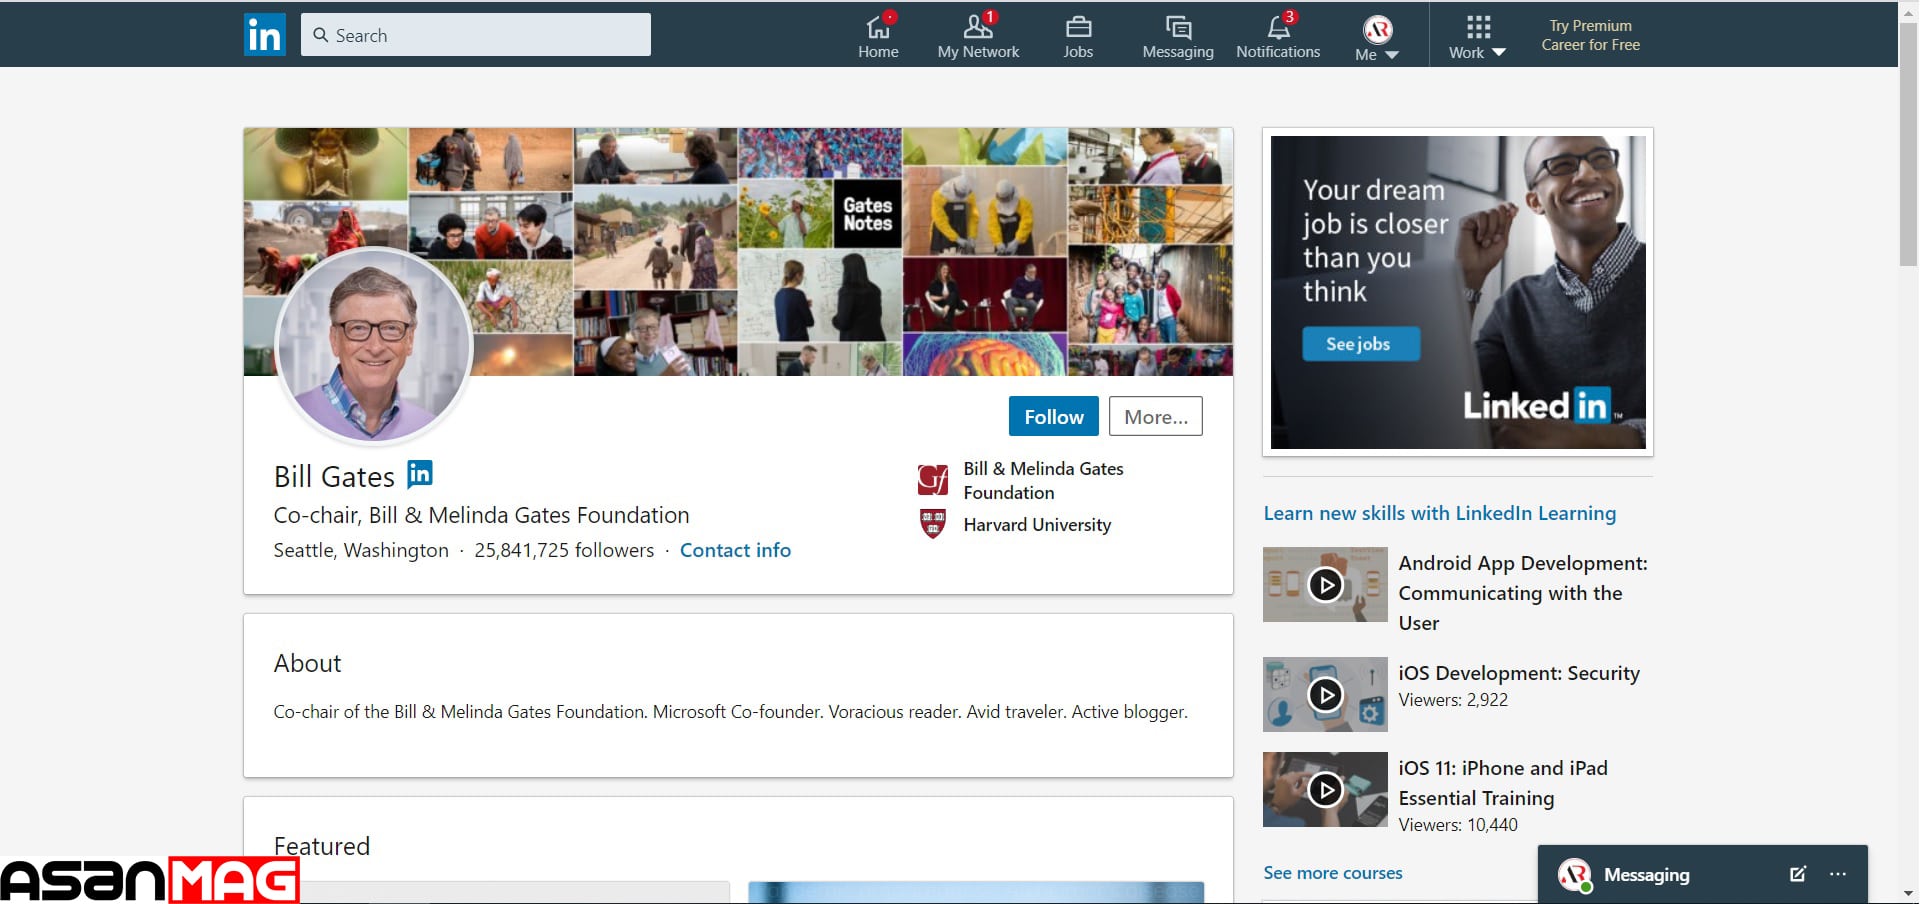Click 25,841,725 followers text

[x=564, y=550]
